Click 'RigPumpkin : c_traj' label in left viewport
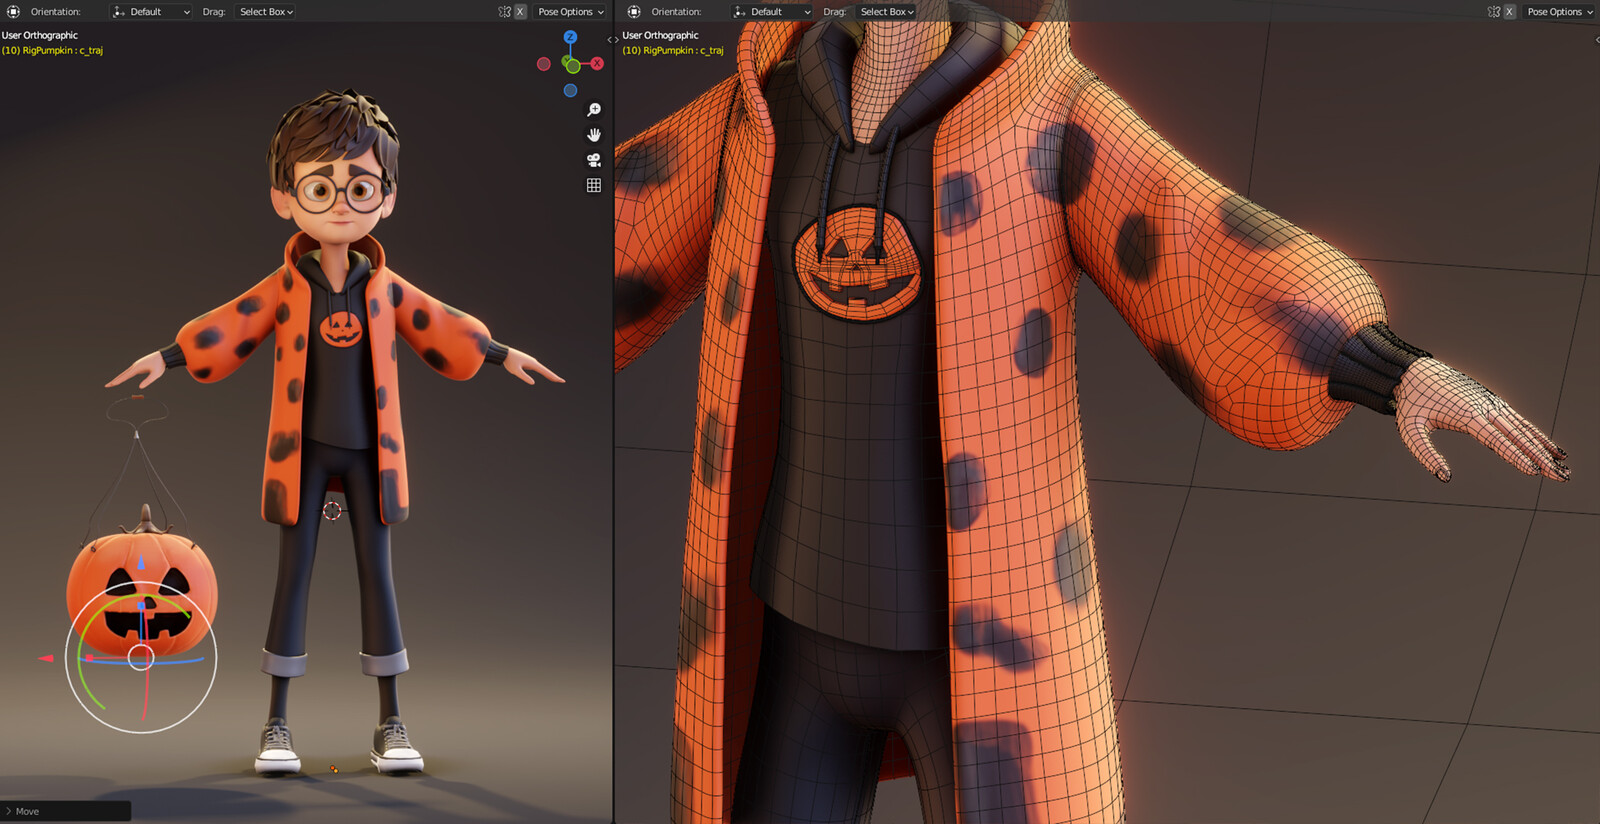The width and height of the screenshot is (1600, 824). click(x=63, y=50)
